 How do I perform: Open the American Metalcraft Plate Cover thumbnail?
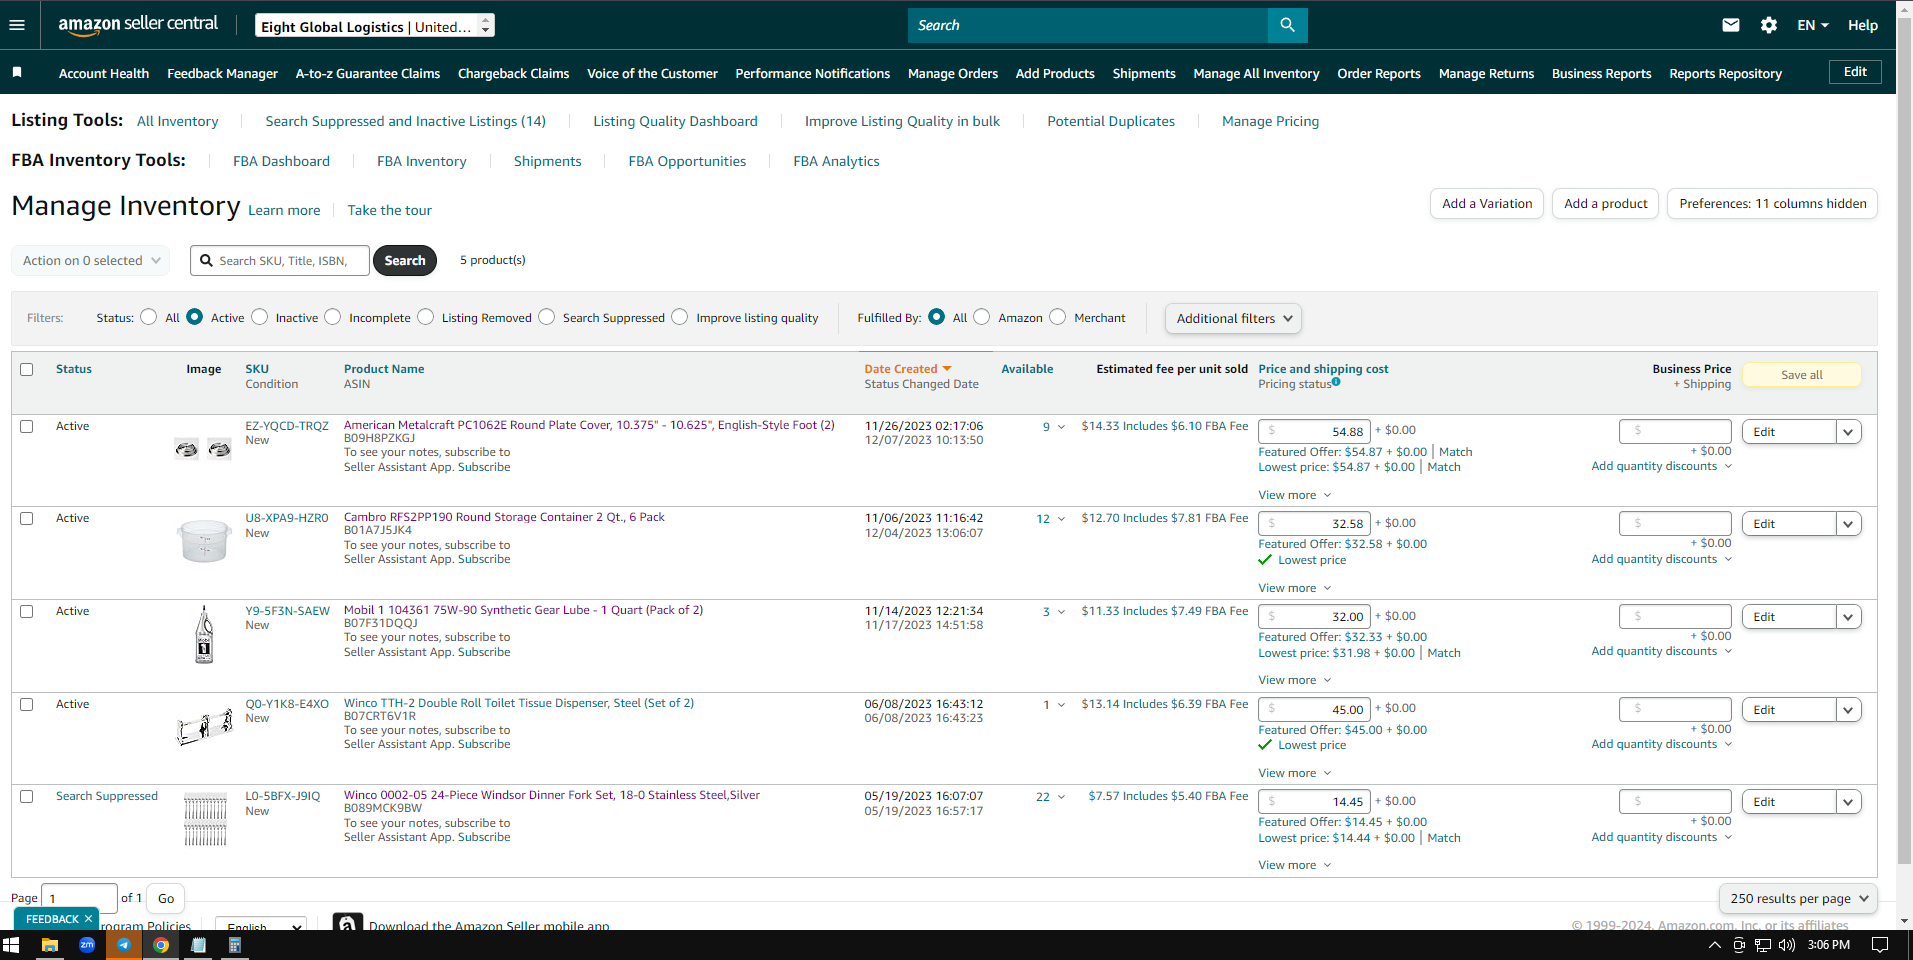(203, 449)
